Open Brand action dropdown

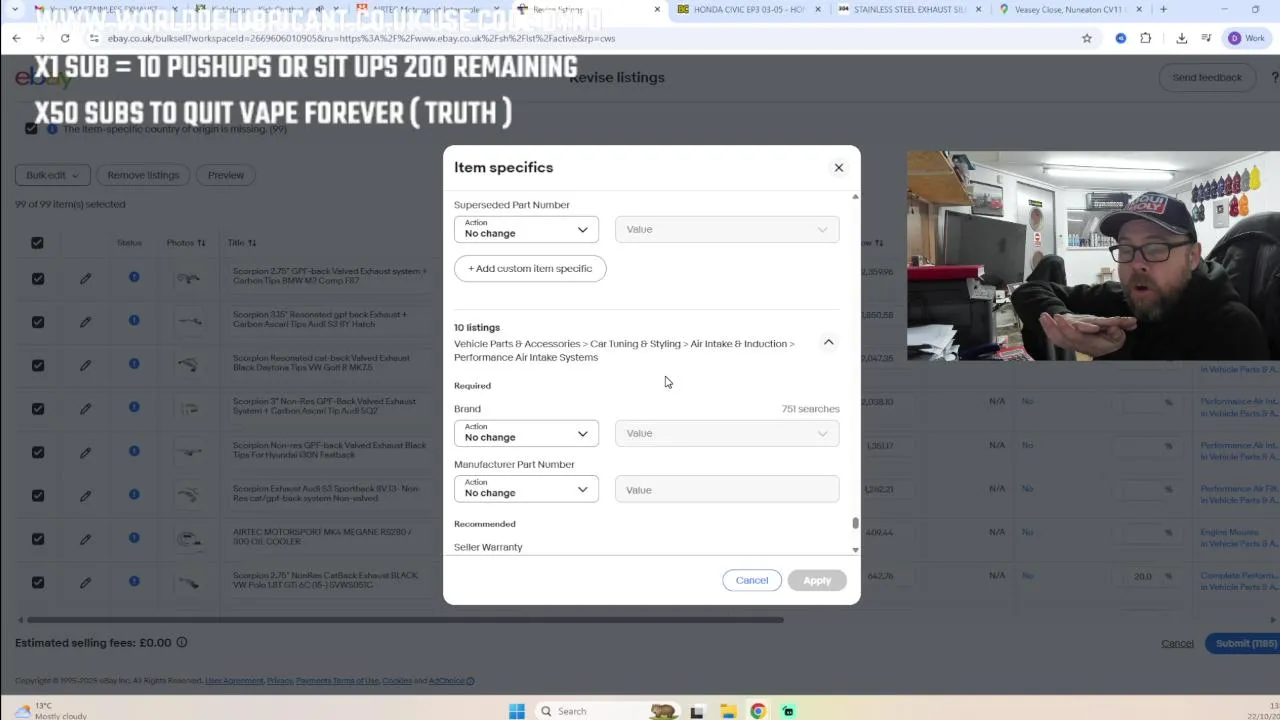coord(526,433)
